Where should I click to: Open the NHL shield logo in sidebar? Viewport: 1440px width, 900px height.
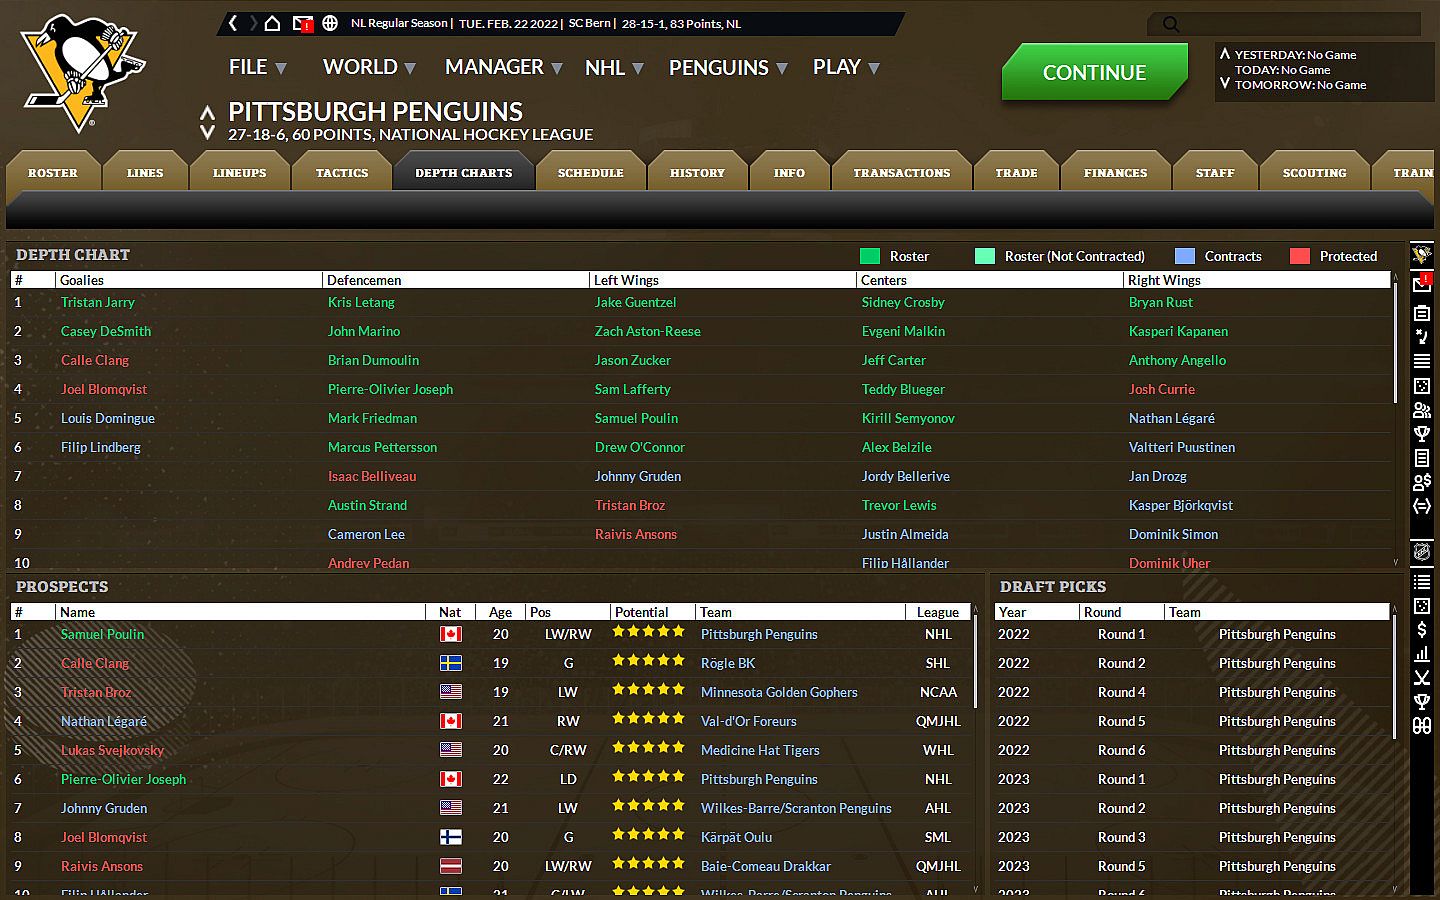pos(1422,552)
